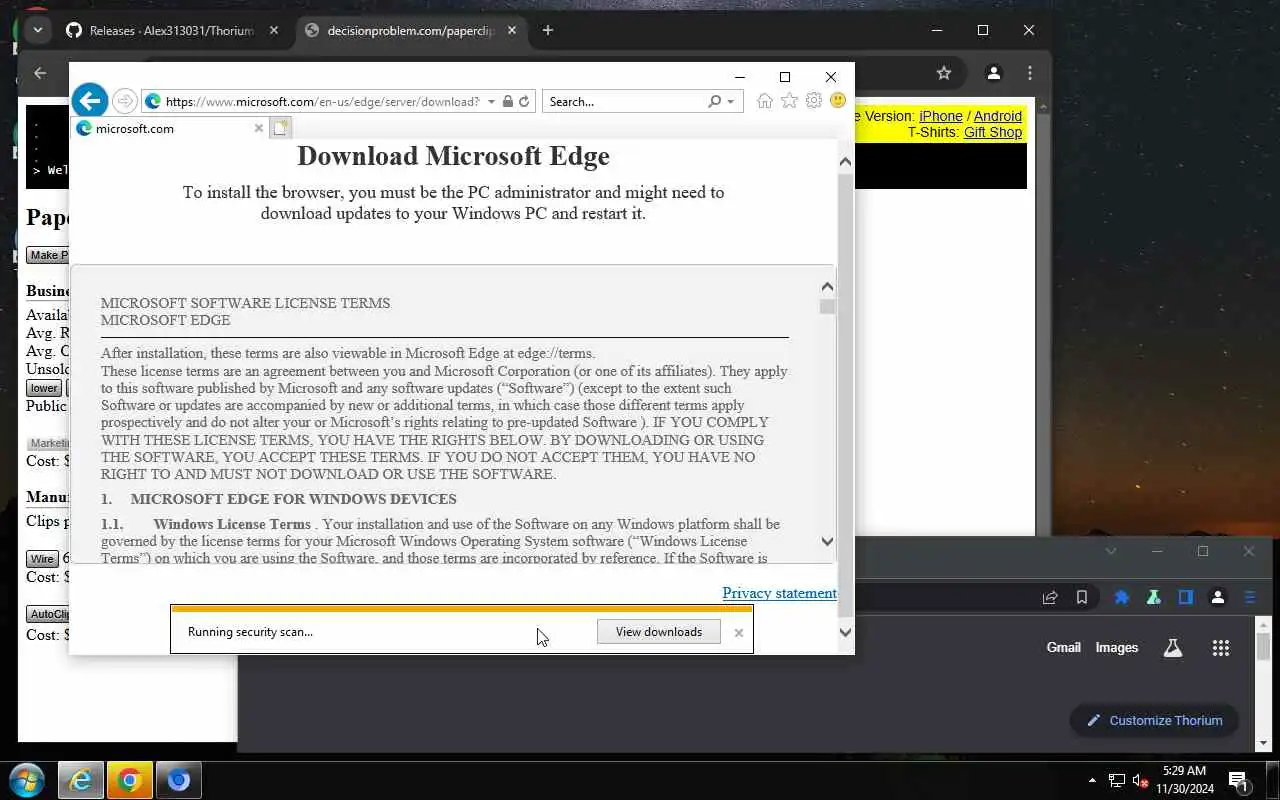Open IE Tools gear icon
This screenshot has height=800, width=1280.
[814, 101]
